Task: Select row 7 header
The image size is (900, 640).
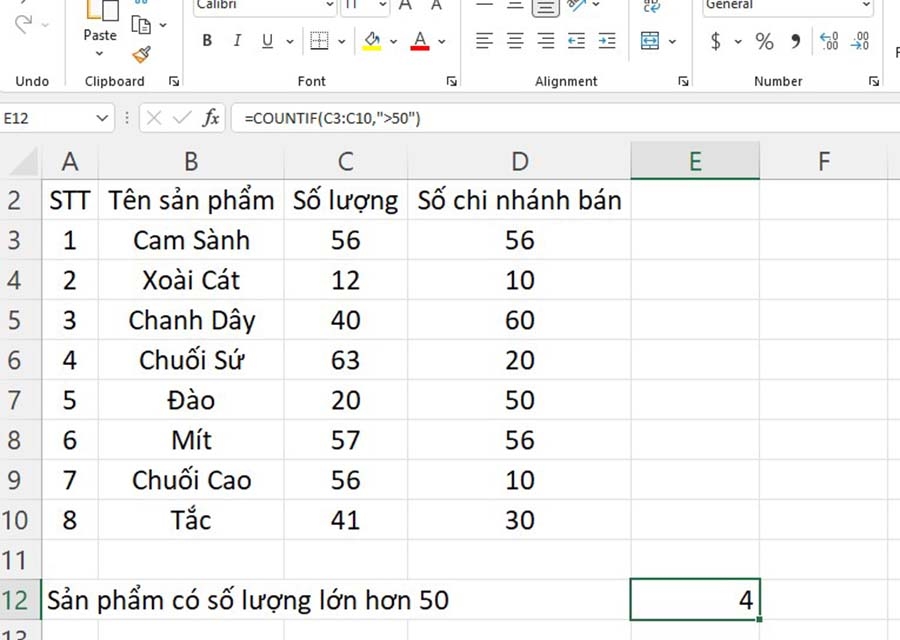Action: coord(20,400)
